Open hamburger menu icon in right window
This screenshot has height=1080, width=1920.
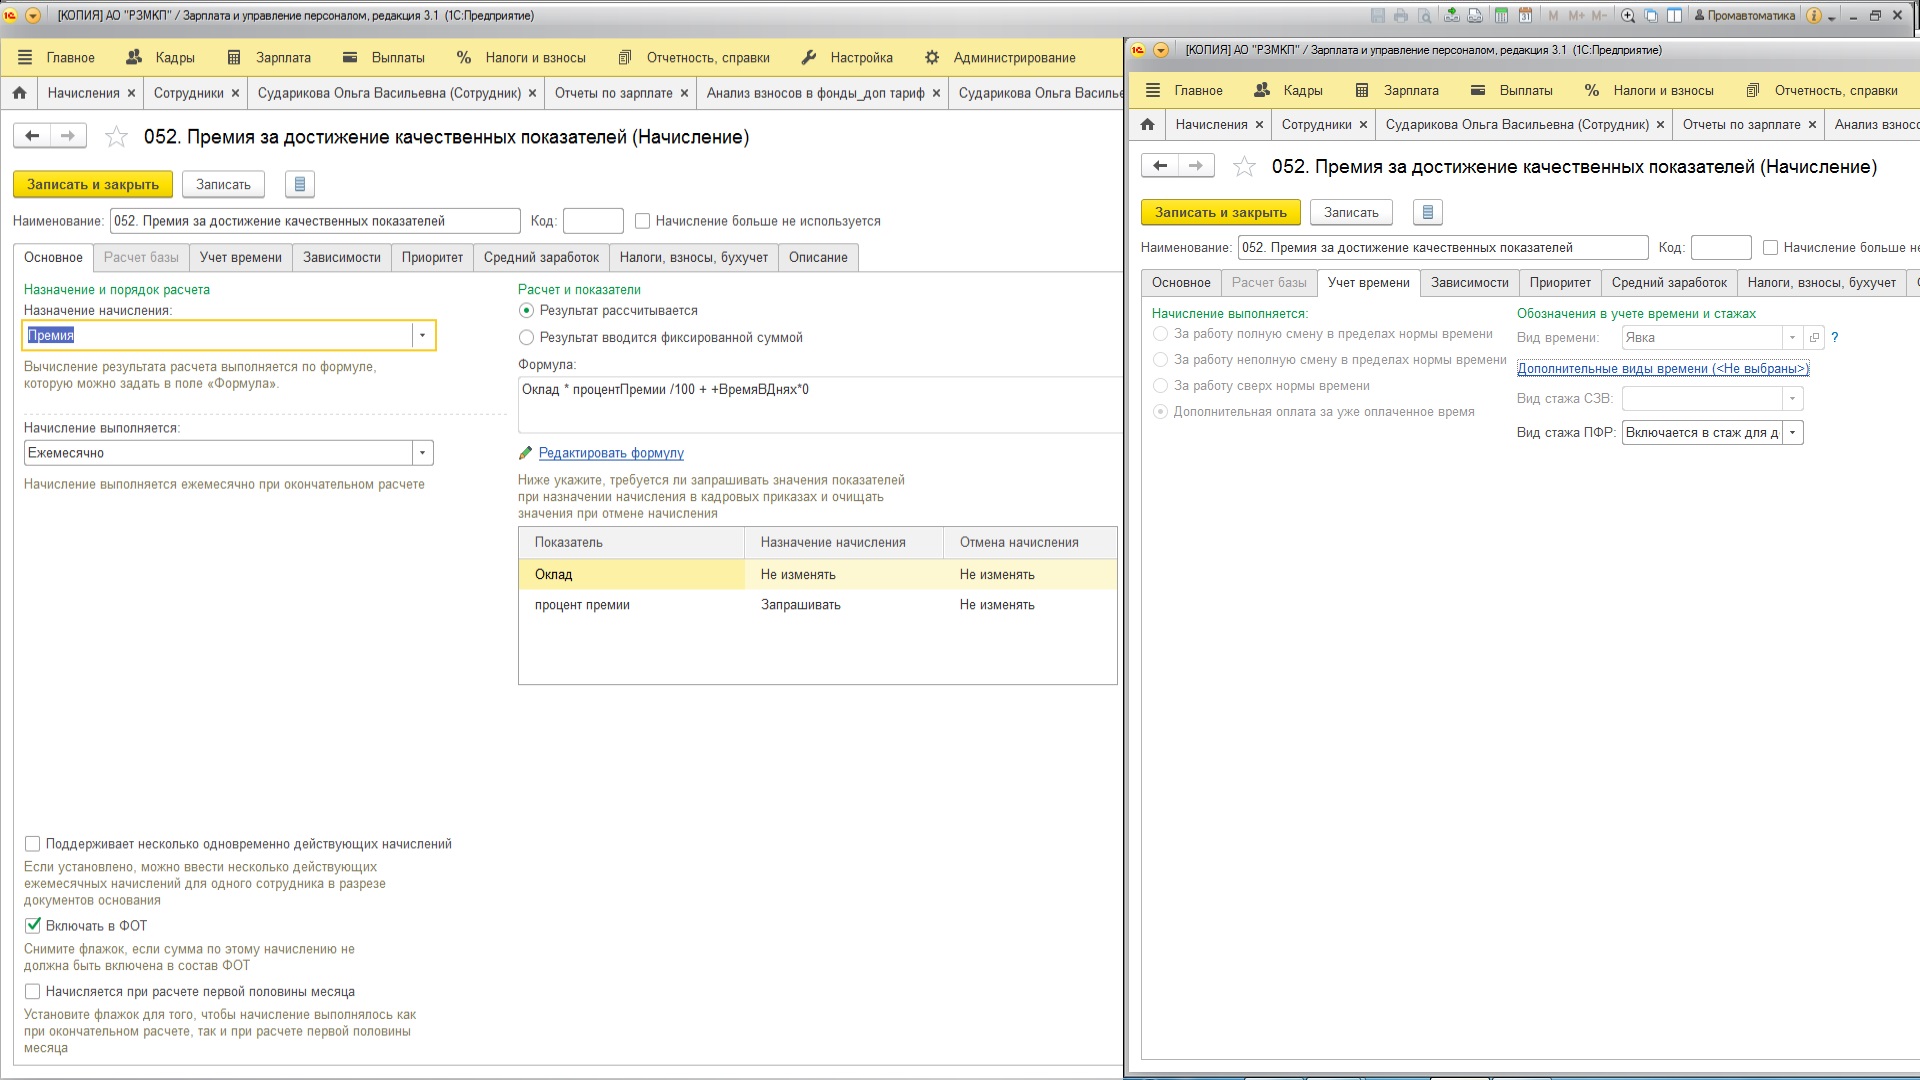pos(1153,90)
